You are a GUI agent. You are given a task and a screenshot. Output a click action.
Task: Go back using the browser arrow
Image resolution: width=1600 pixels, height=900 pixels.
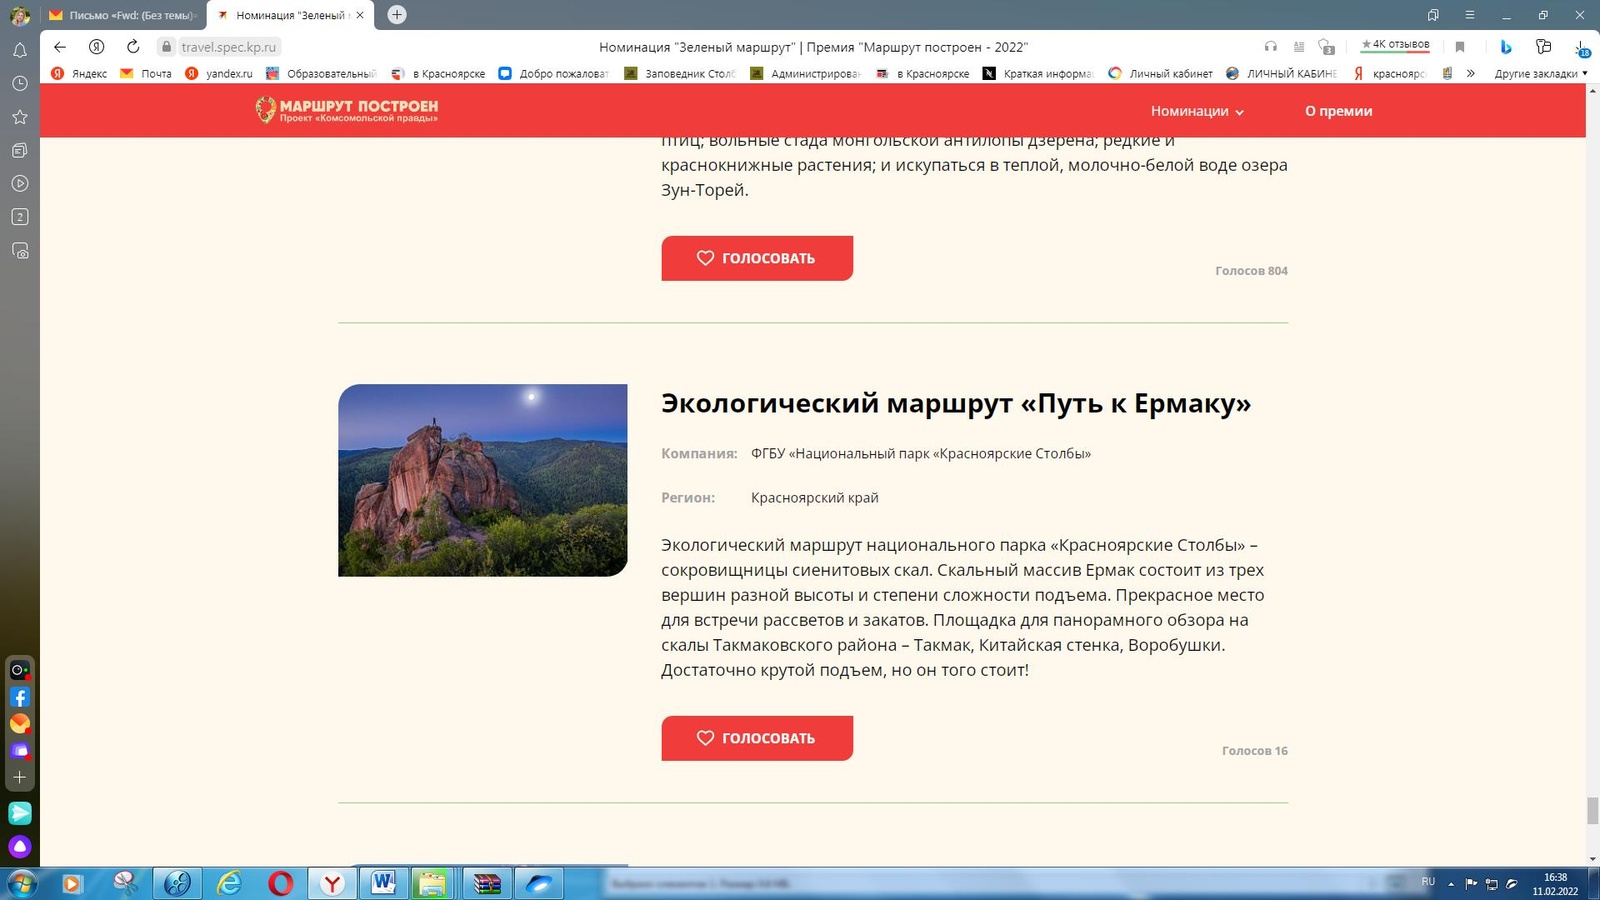[x=60, y=47]
